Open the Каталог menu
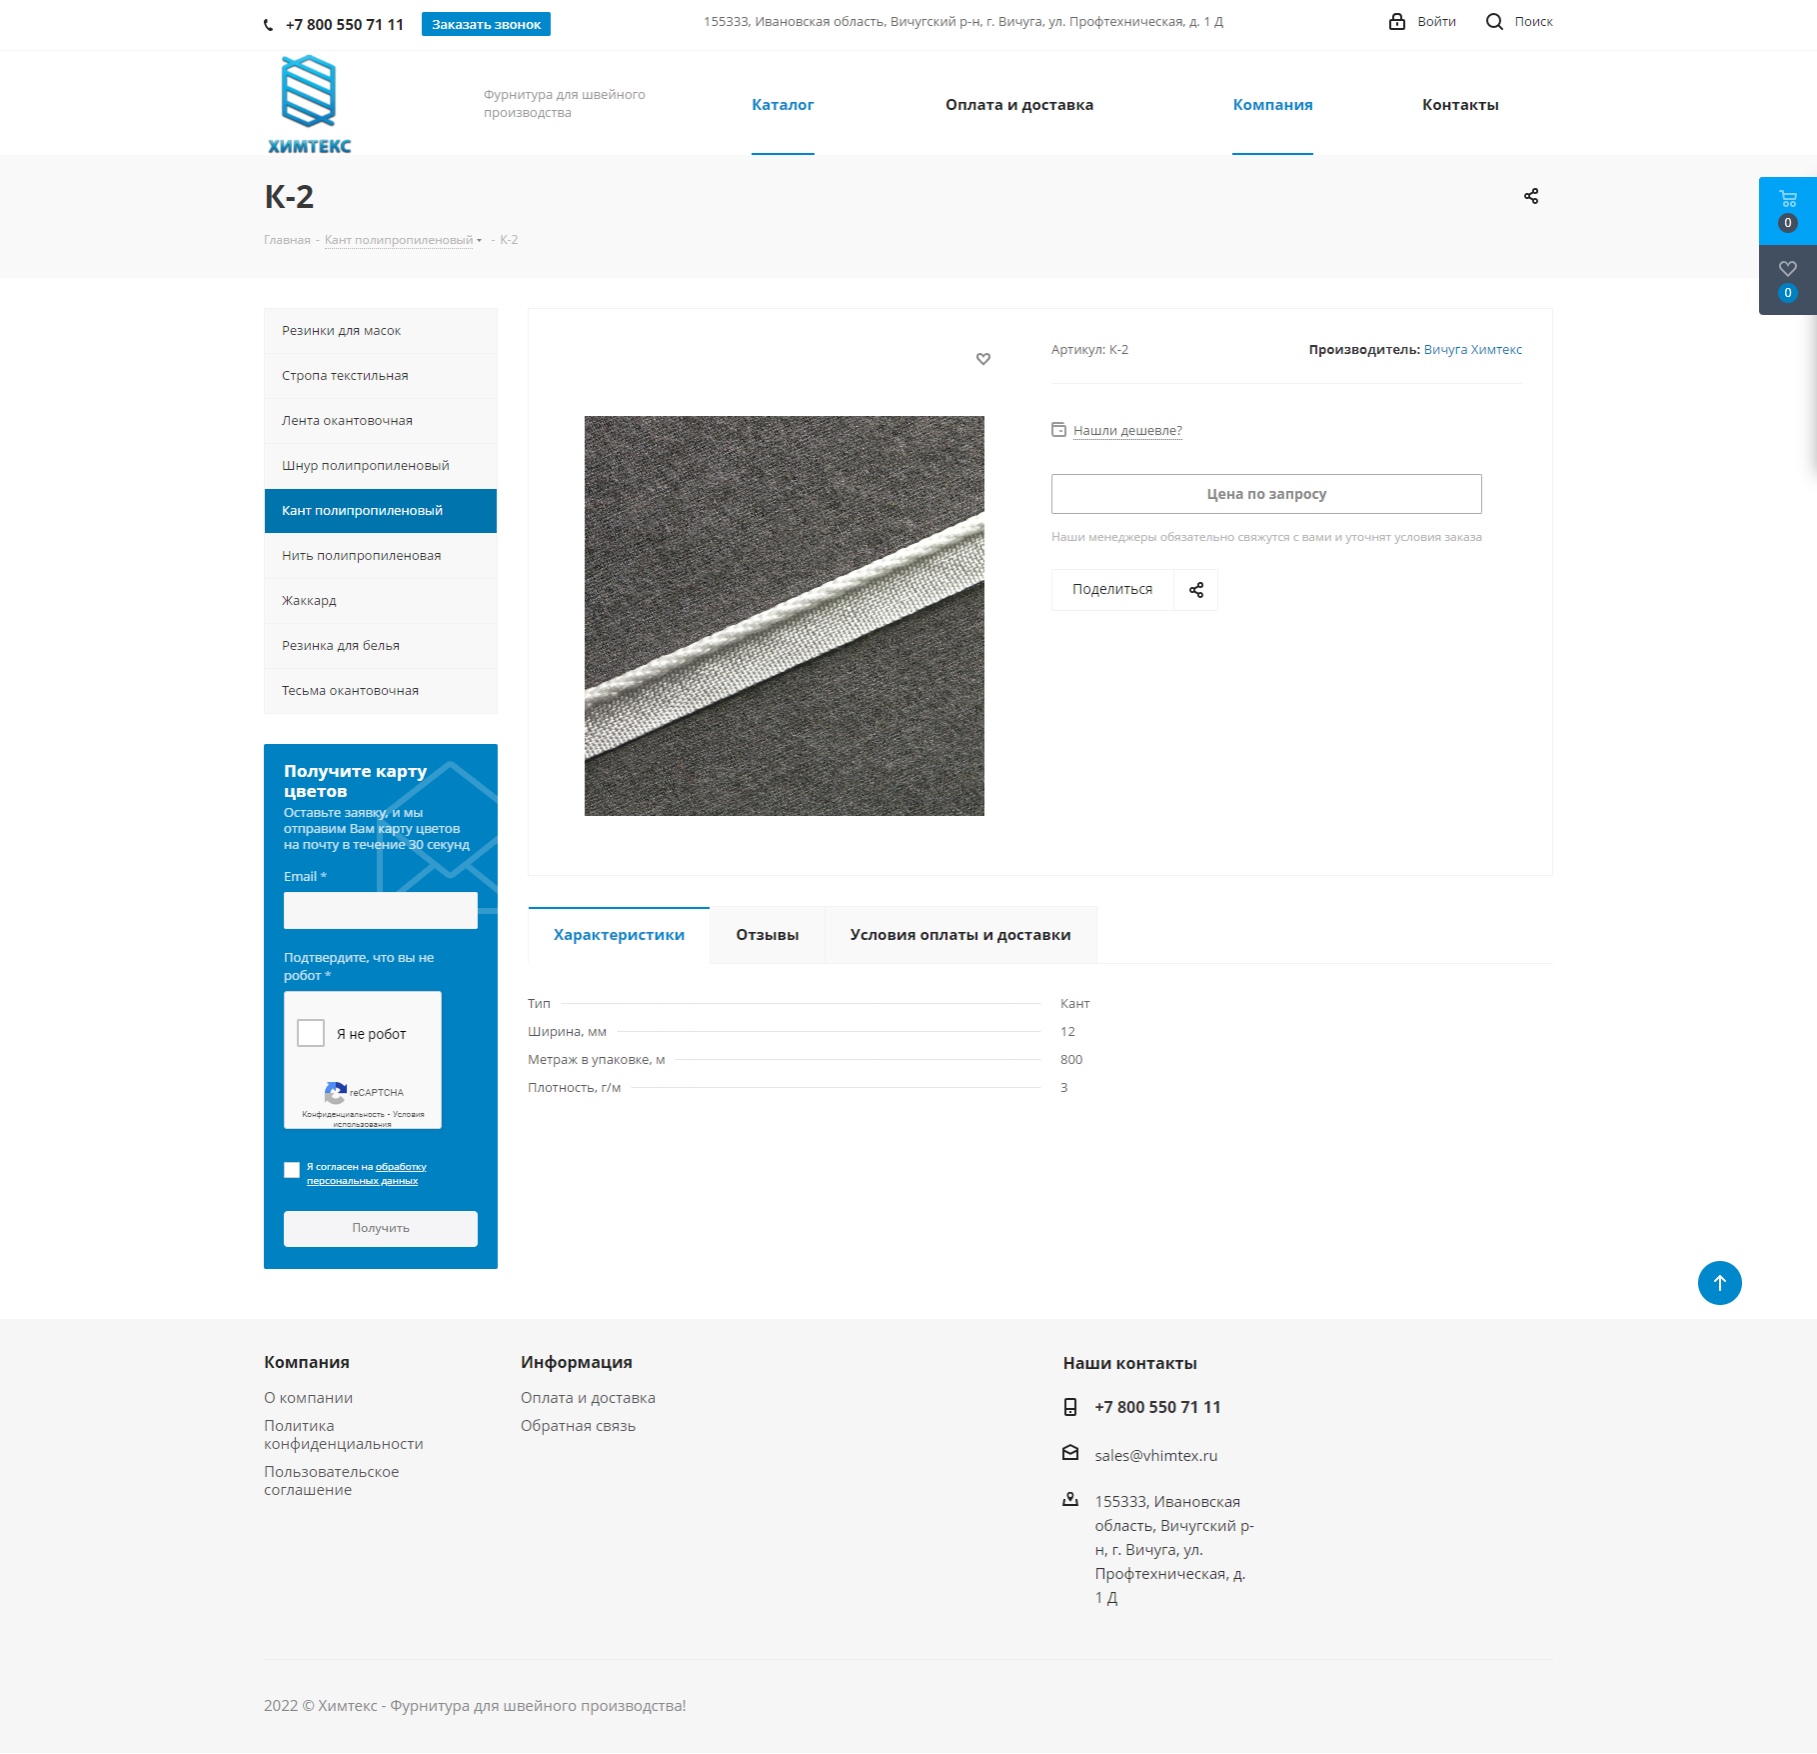 click(782, 105)
